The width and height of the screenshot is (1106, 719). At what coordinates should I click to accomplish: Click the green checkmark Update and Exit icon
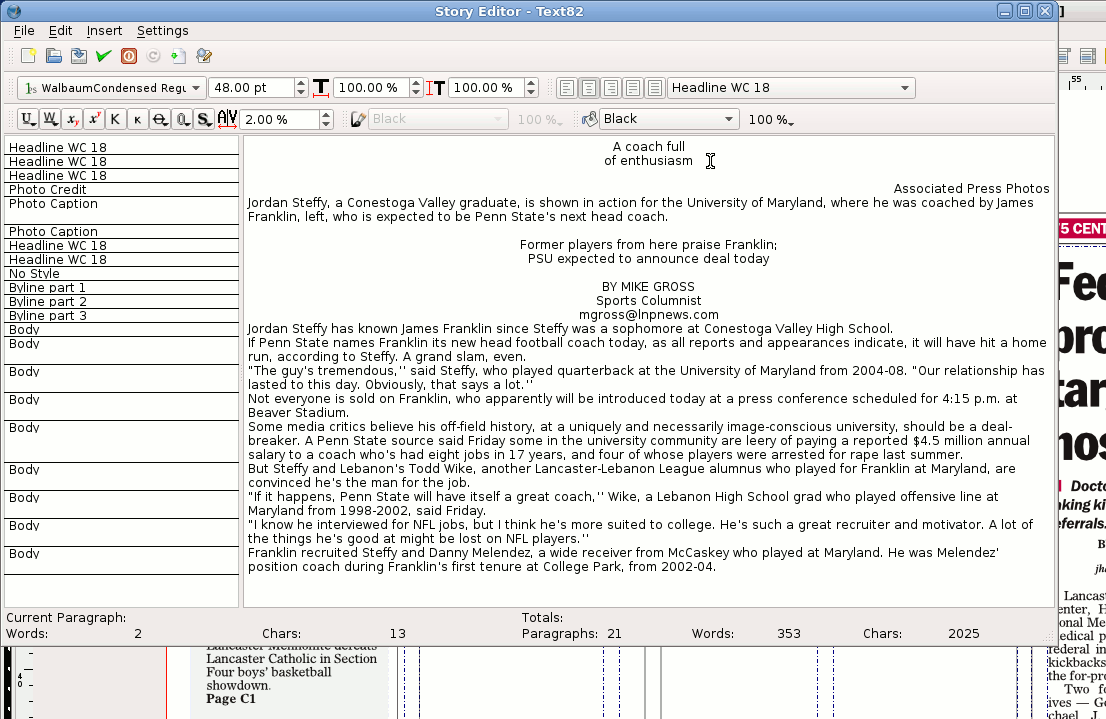point(103,56)
